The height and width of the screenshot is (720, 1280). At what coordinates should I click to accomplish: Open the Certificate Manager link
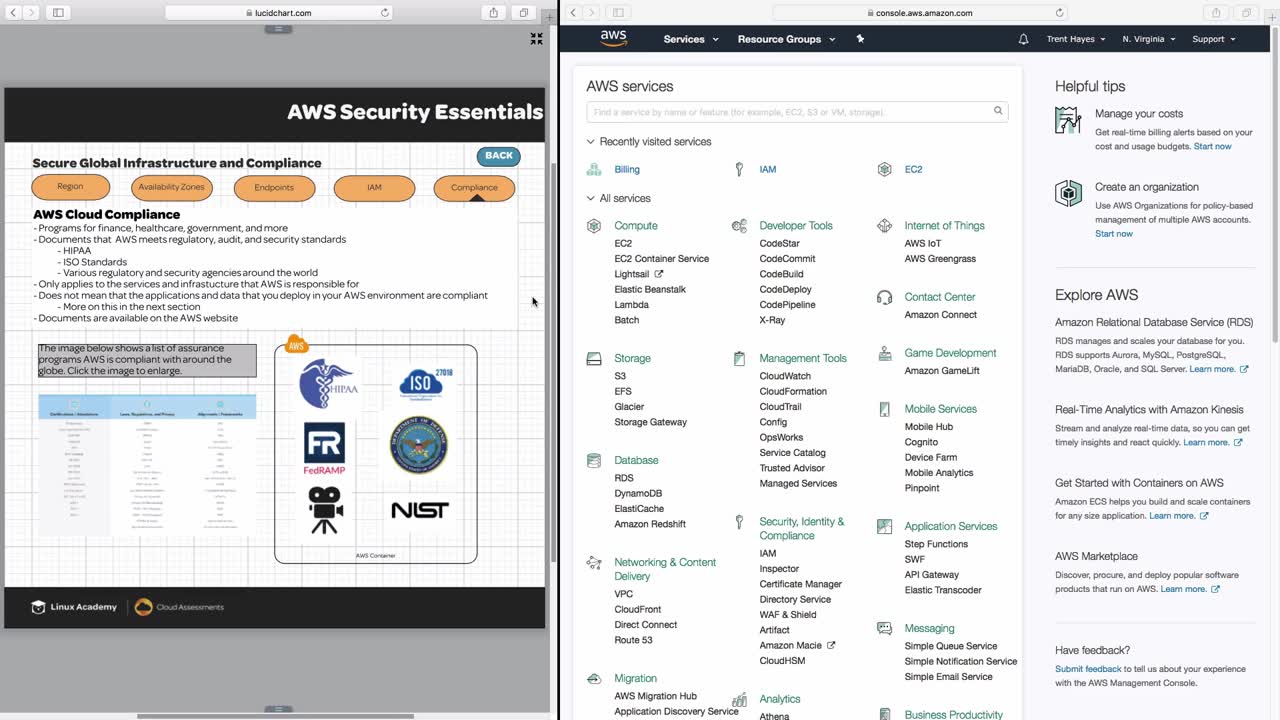(800, 584)
